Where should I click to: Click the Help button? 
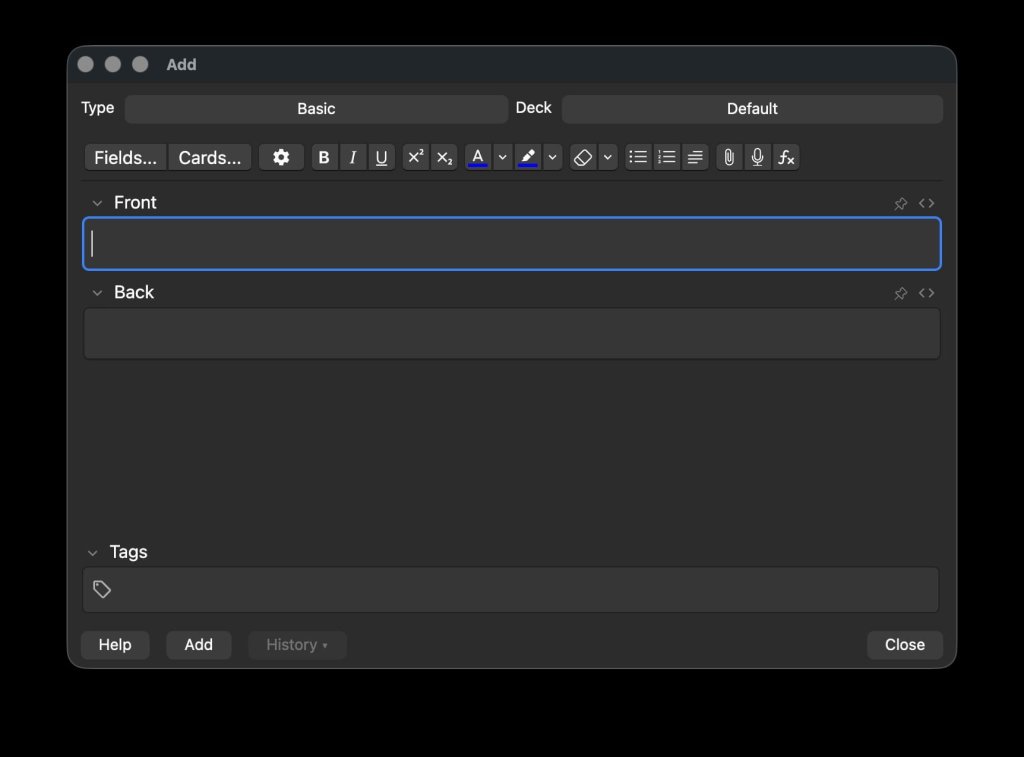click(x=115, y=645)
